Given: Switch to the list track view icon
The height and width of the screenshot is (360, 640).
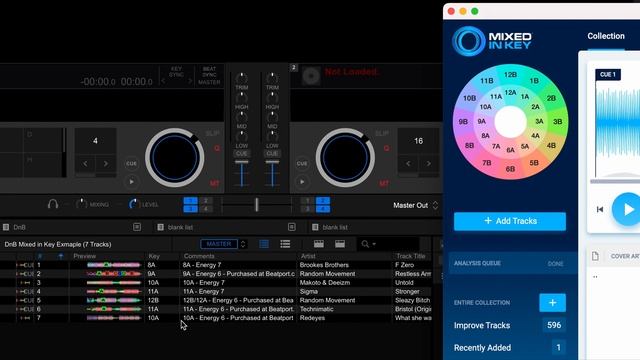Looking at the screenshot, I should (285, 244).
